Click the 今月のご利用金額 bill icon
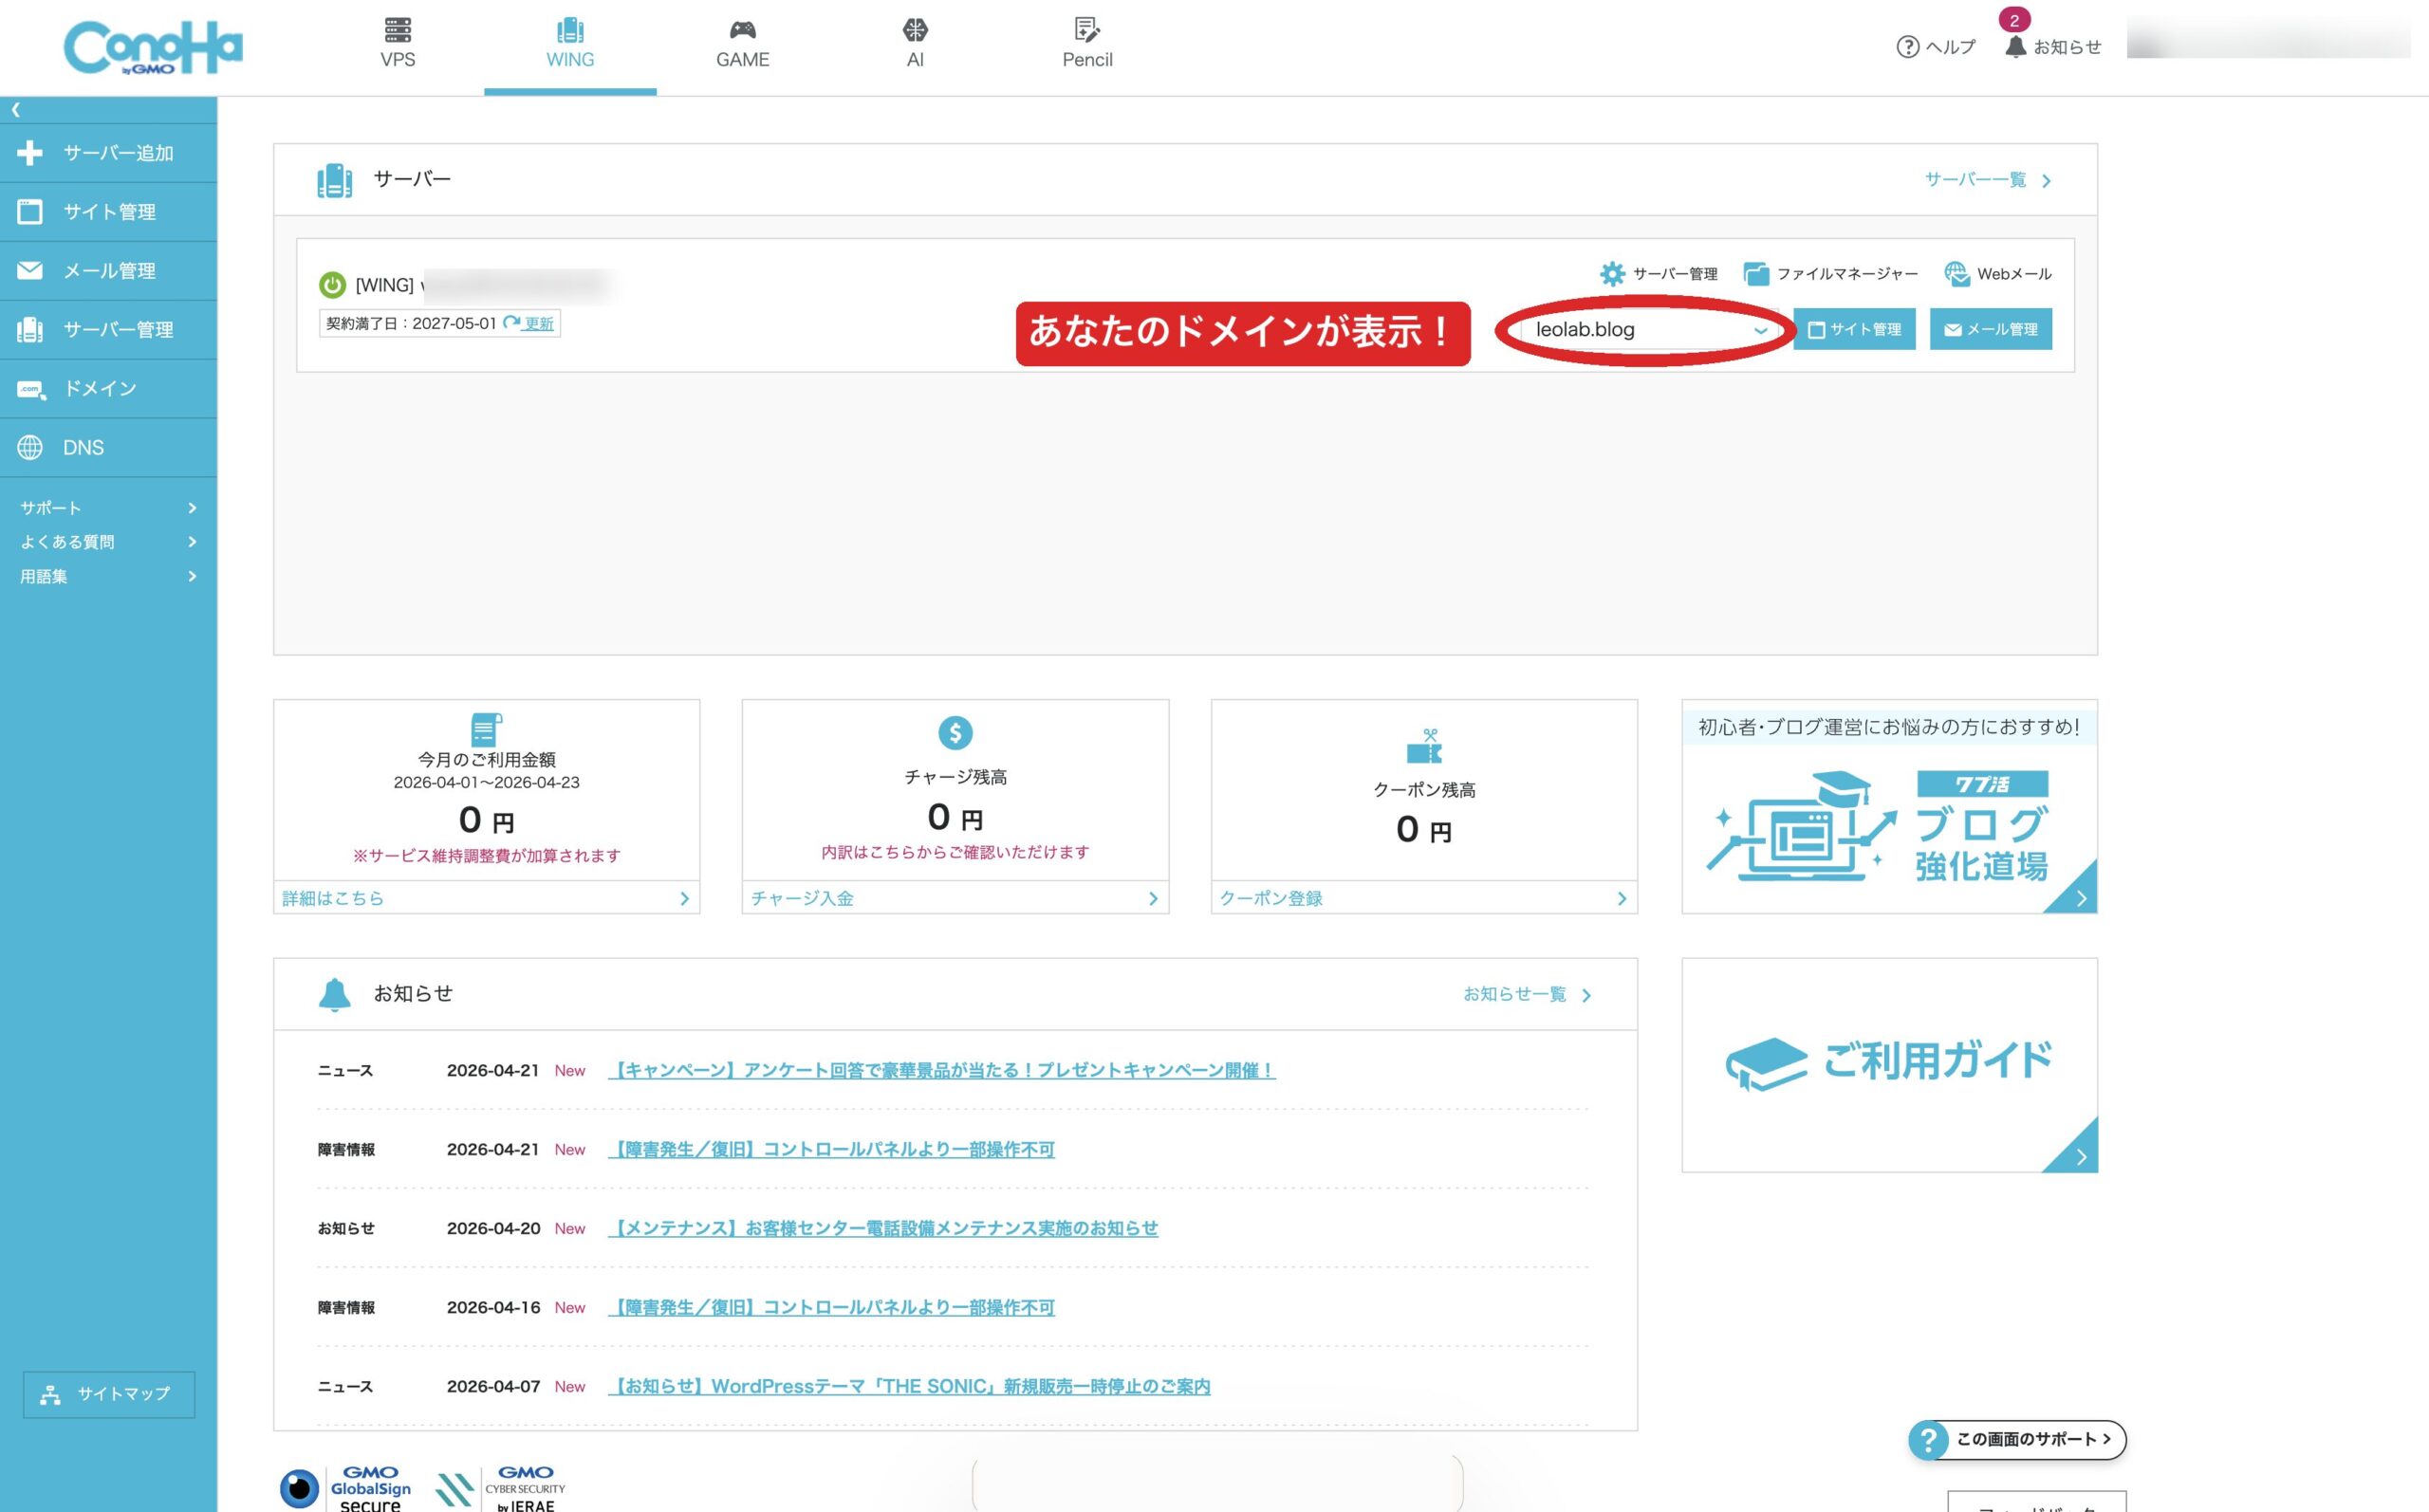This screenshot has height=1512, width=2429. click(486, 729)
